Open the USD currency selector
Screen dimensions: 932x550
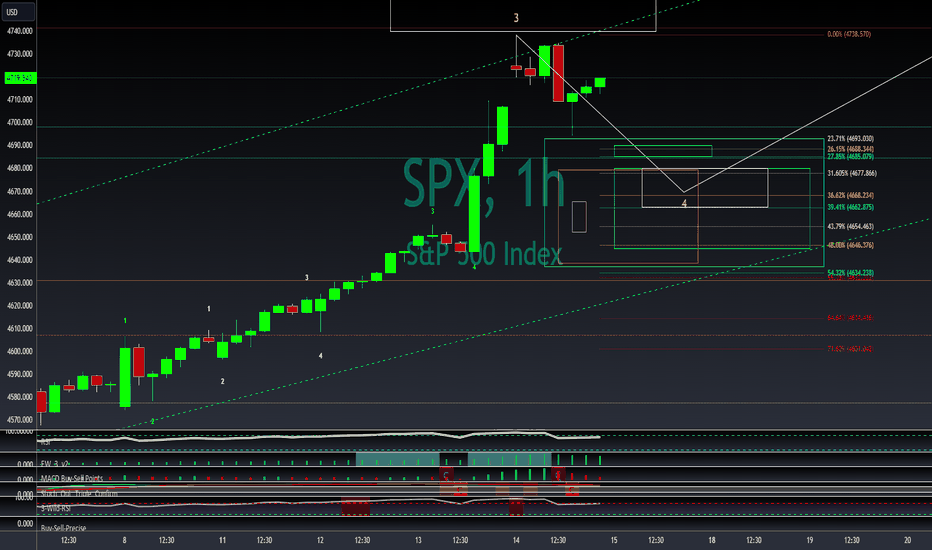(18, 12)
